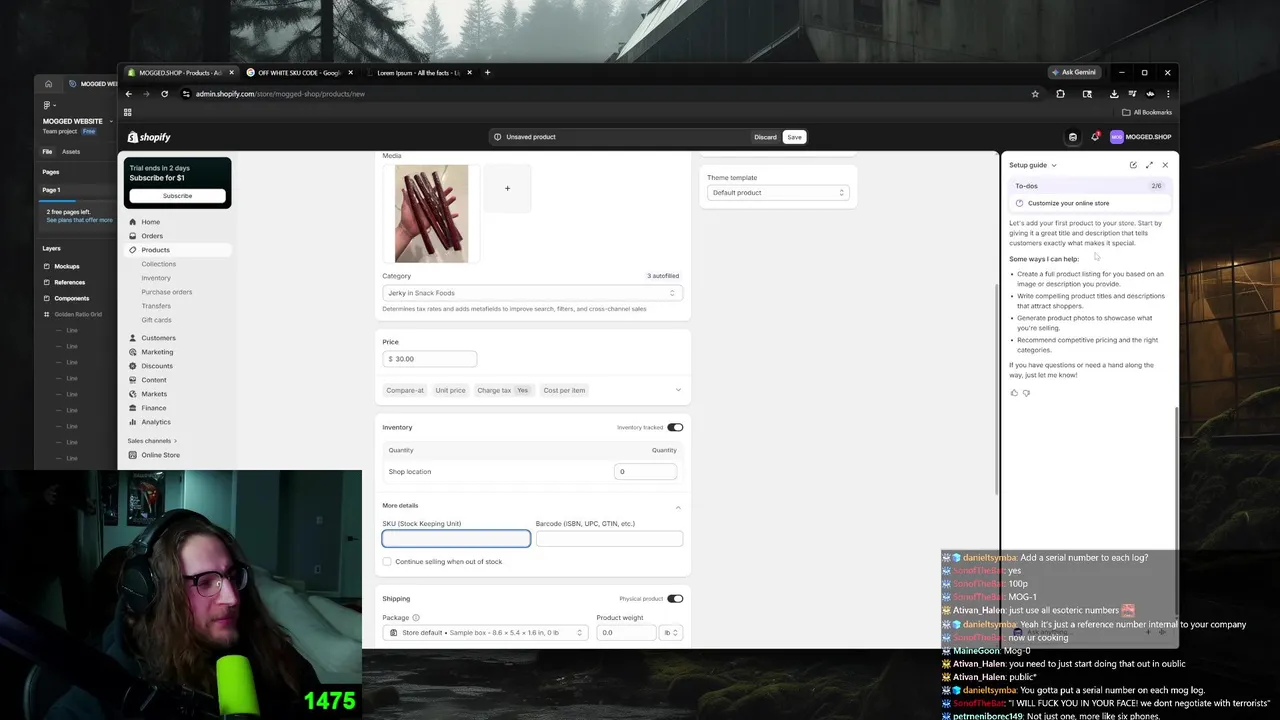Check Continue selling when out of stock
Viewport: 1280px width, 720px height.
[387, 562]
